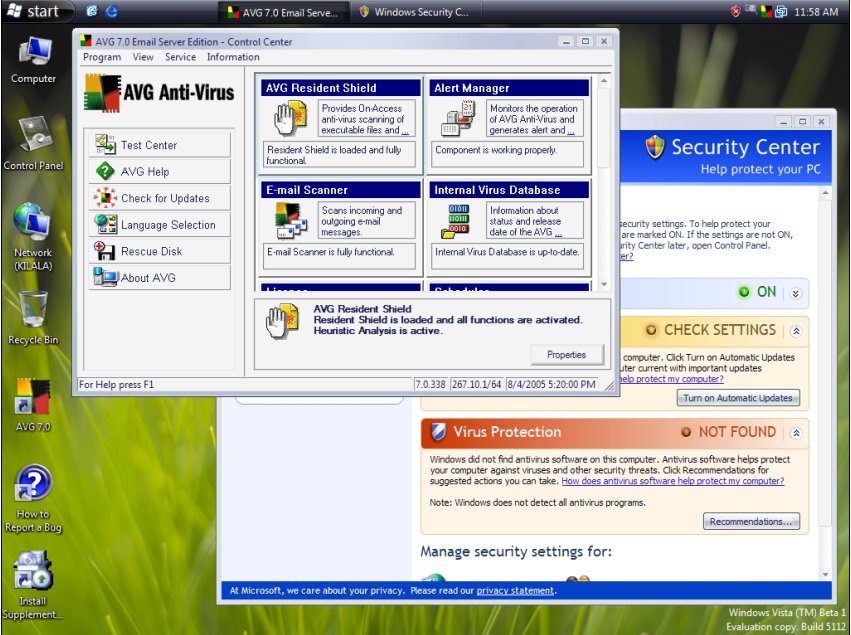851x635 pixels.
Task: Open the View menu
Action: (x=143, y=57)
